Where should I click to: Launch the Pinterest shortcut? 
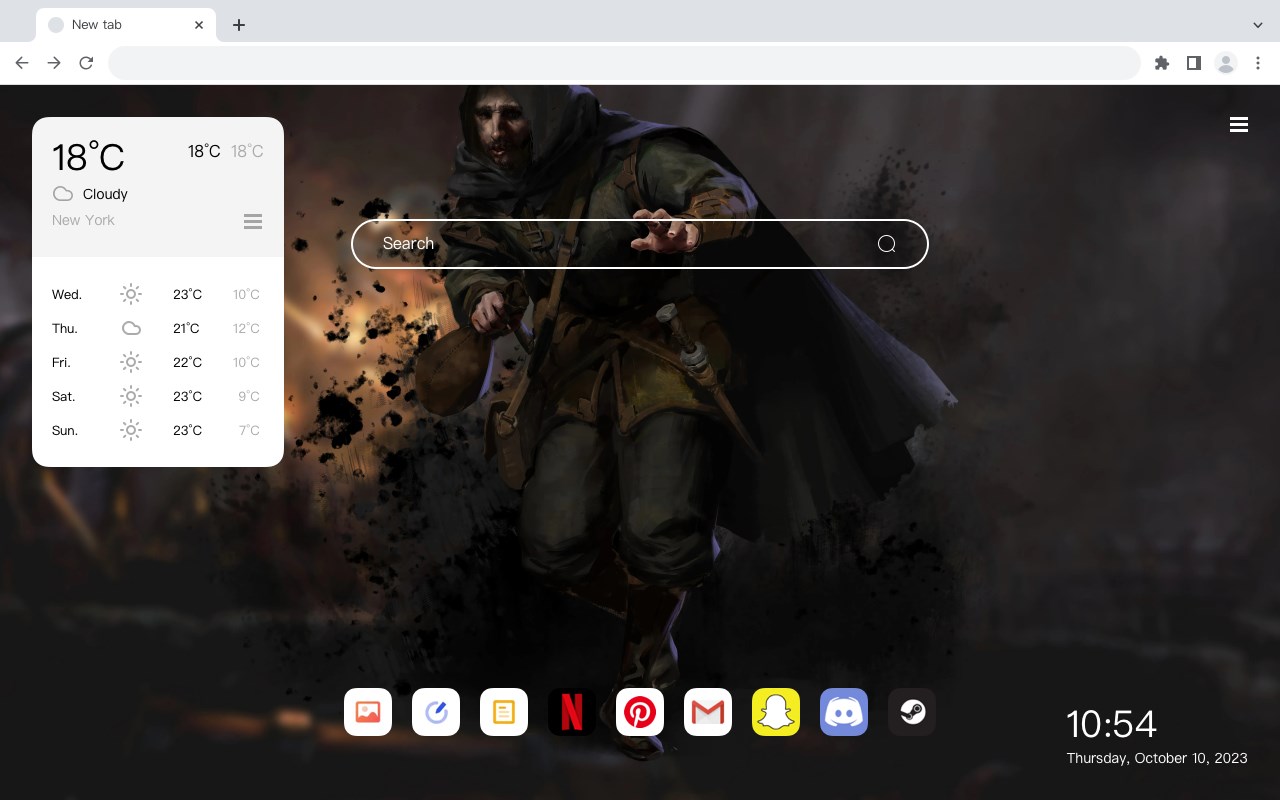point(640,712)
